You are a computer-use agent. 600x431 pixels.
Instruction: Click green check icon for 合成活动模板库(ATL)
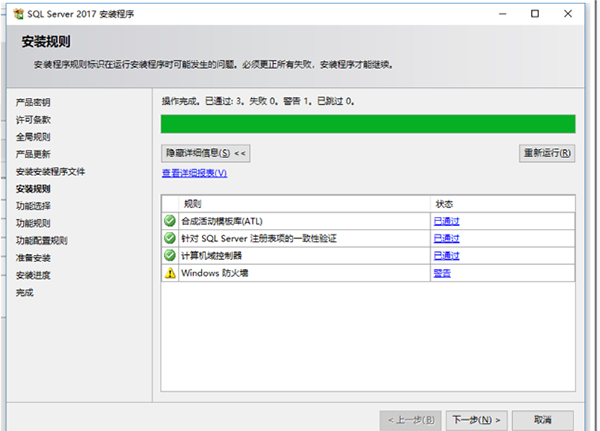point(170,221)
